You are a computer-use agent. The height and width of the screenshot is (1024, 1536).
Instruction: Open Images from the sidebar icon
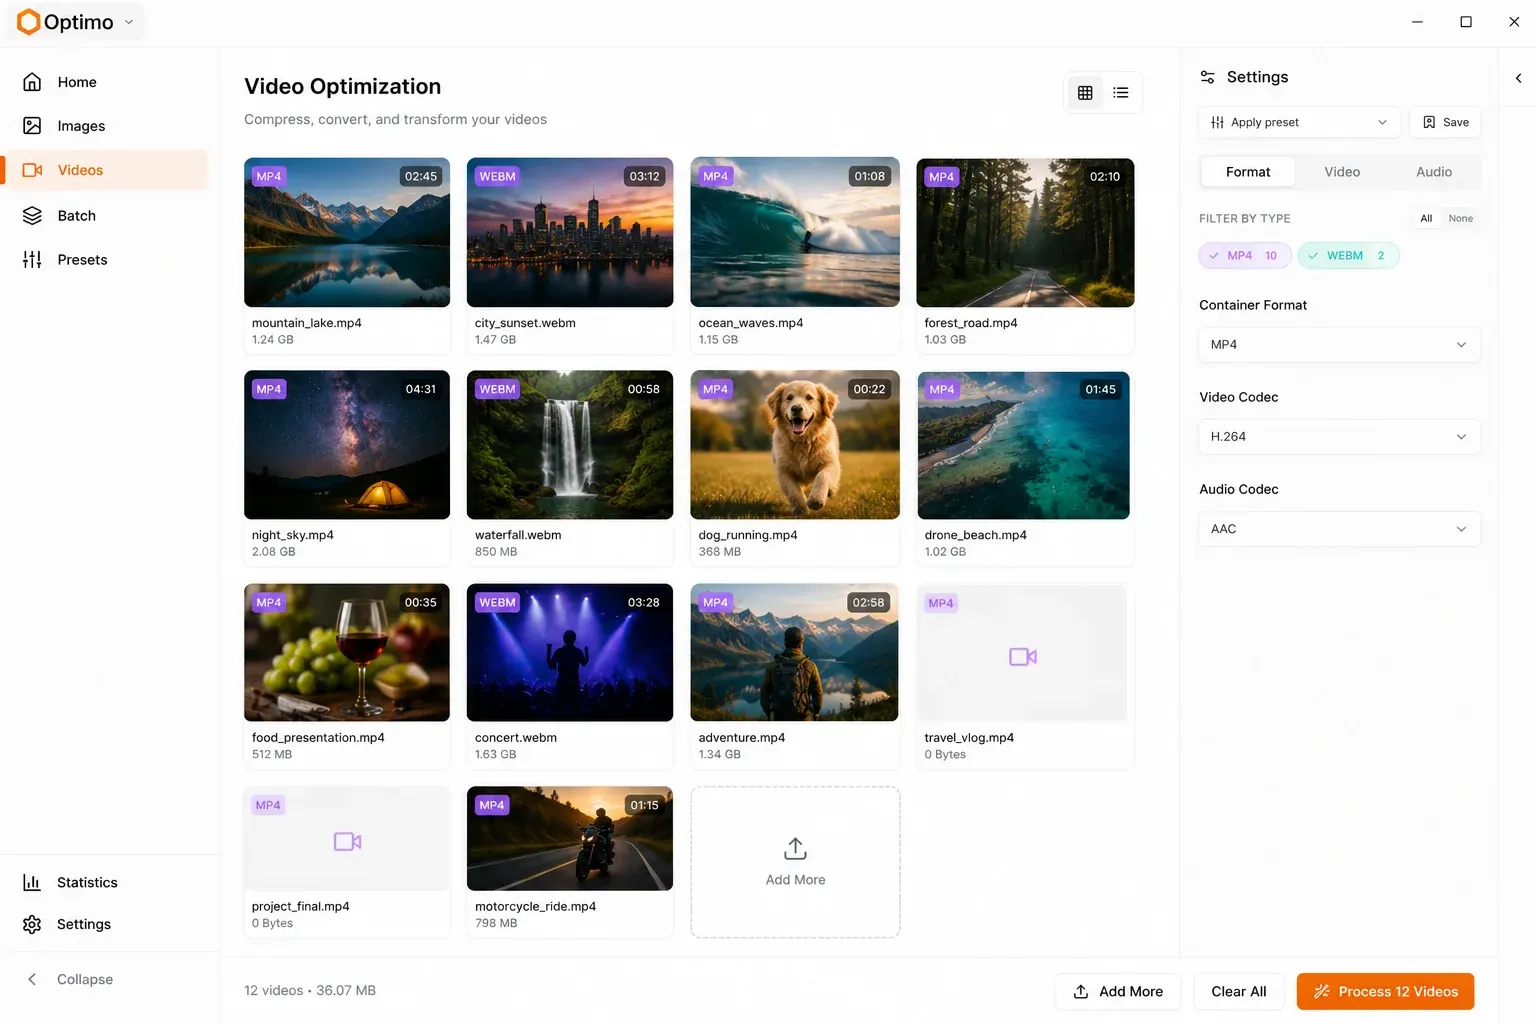[x=32, y=126]
